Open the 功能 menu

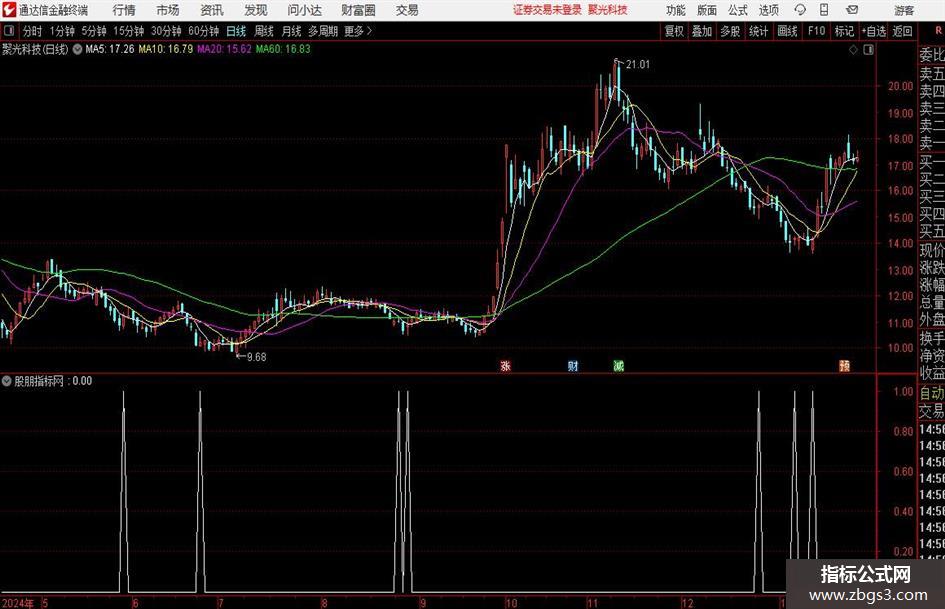676,10
